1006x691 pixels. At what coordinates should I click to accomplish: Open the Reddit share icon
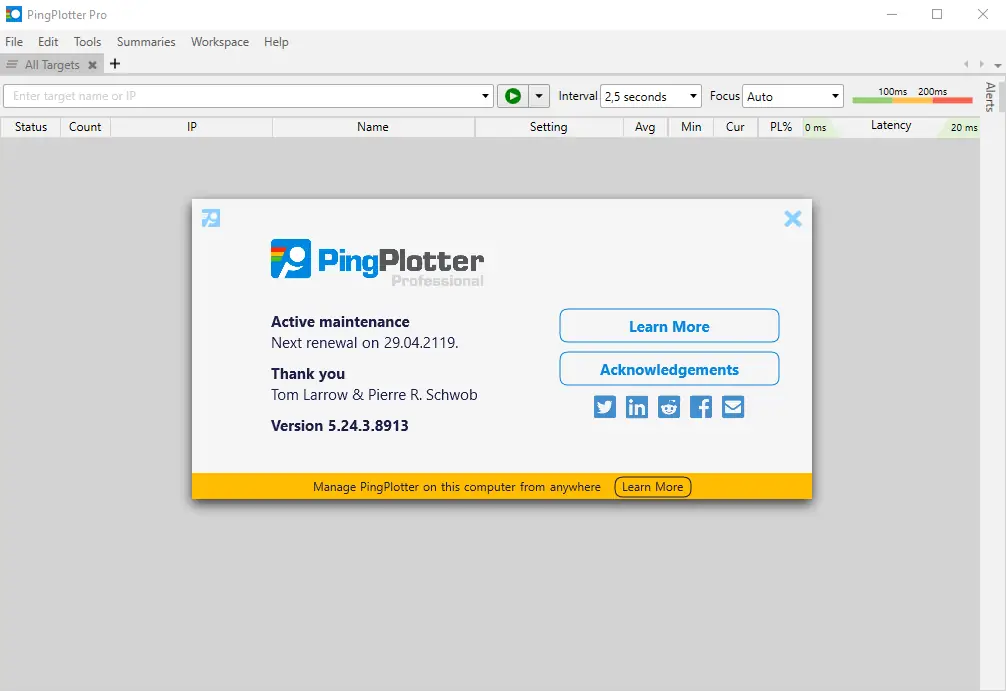(669, 407)
